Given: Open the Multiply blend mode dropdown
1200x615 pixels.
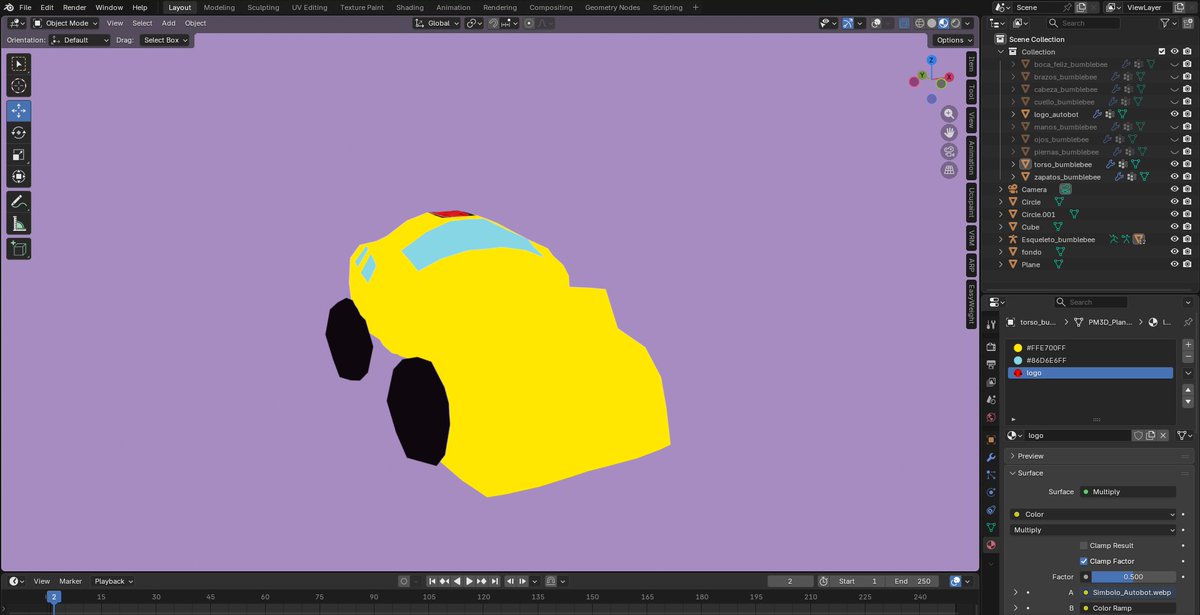Looking at the screenshot, I should (x=1094, y=530).
